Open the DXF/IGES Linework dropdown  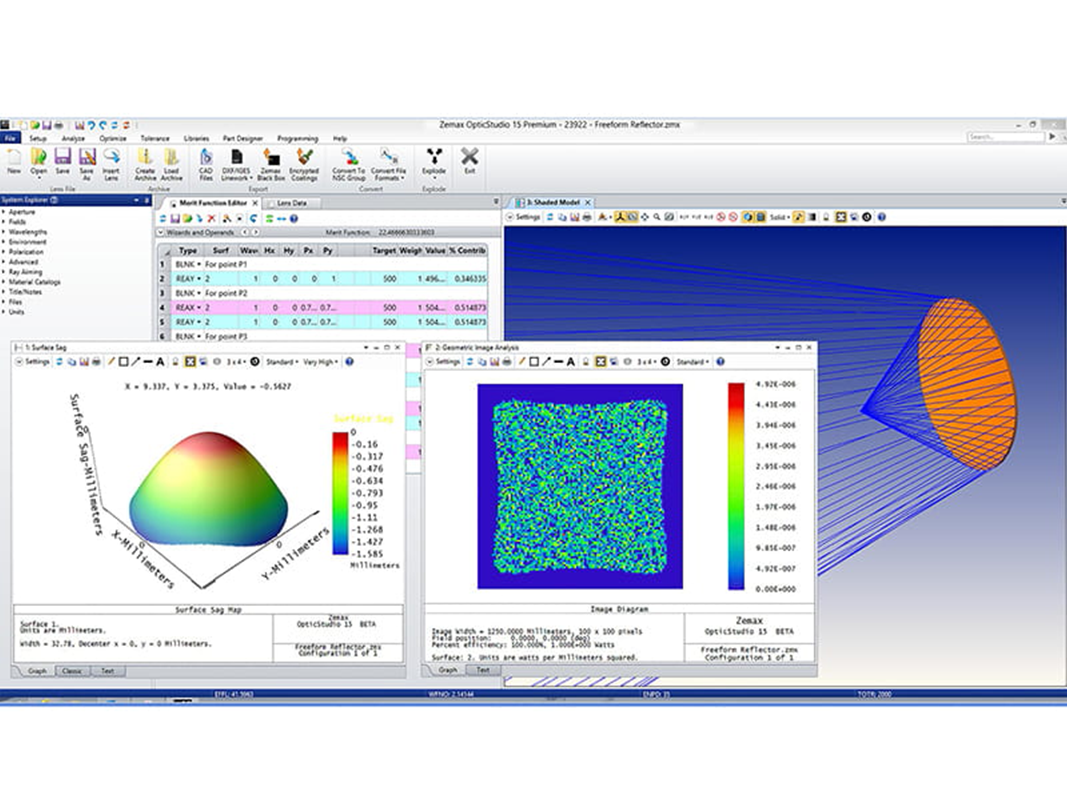point(236,165)
